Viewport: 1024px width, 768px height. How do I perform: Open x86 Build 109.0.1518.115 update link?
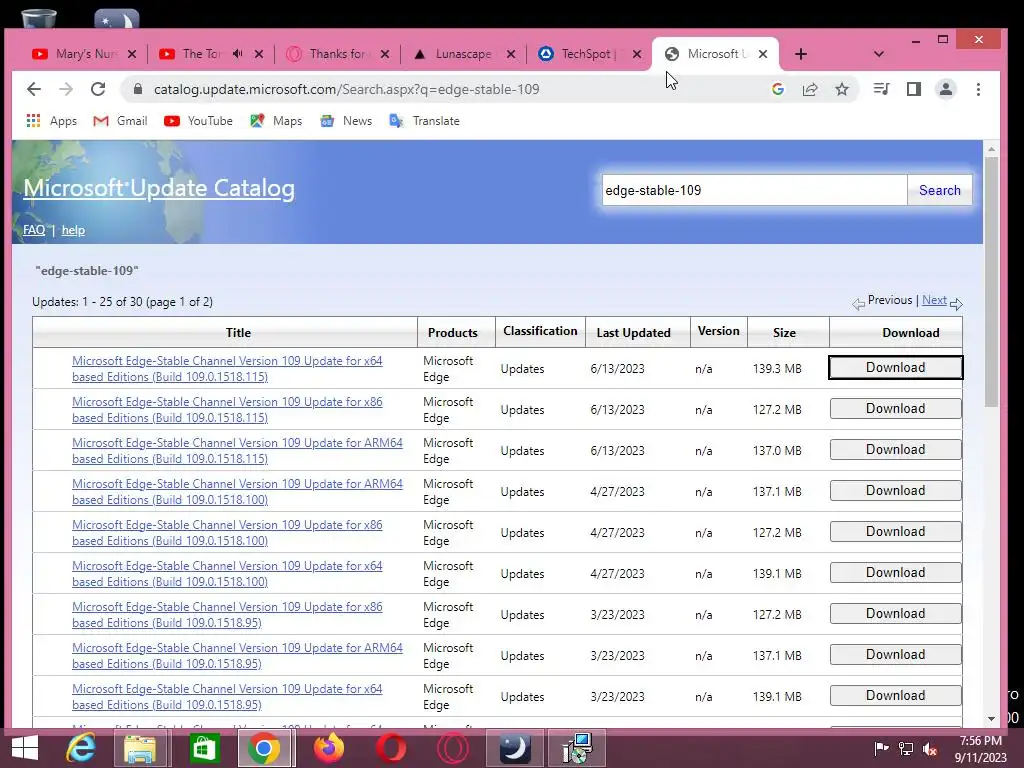click(227, 409)
